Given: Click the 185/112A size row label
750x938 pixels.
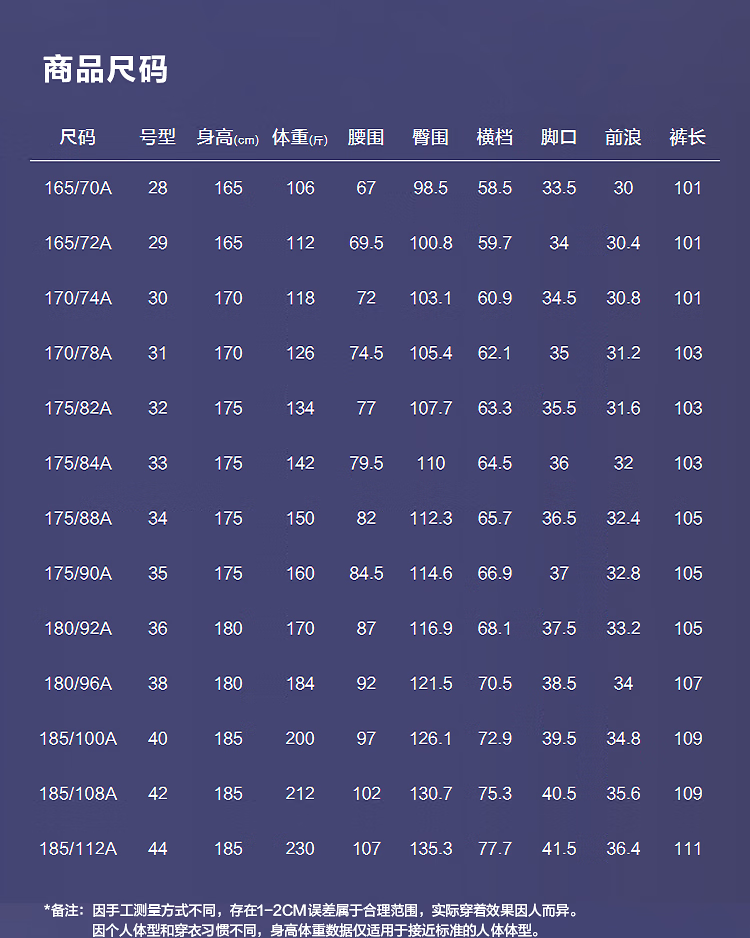Looking at the screenshot, I should pyautogui.click(x=78, y=848).
